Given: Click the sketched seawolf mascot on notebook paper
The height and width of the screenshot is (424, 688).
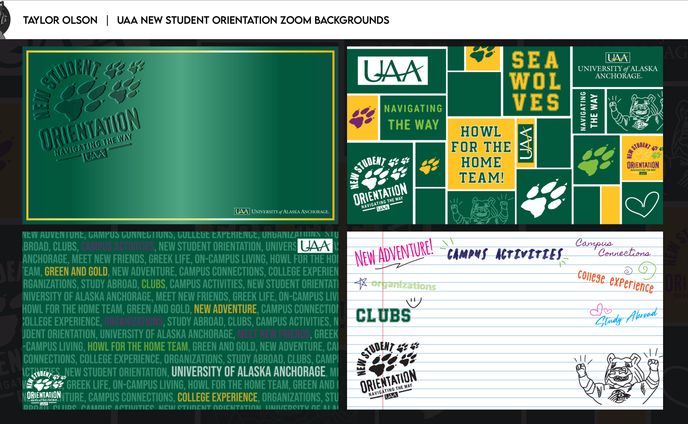Looking at the screenshot, I should click(x=617, y=378).
